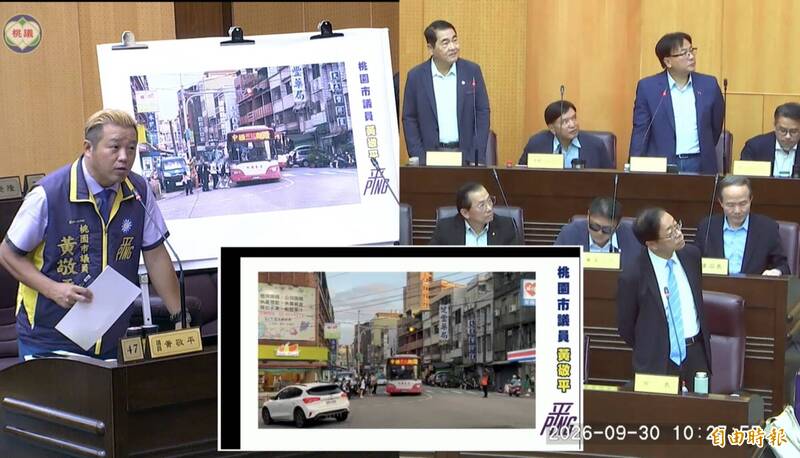Click the 桃議 council logo emblem
This screenshot has height=458, width=800.
click(22, 34)
